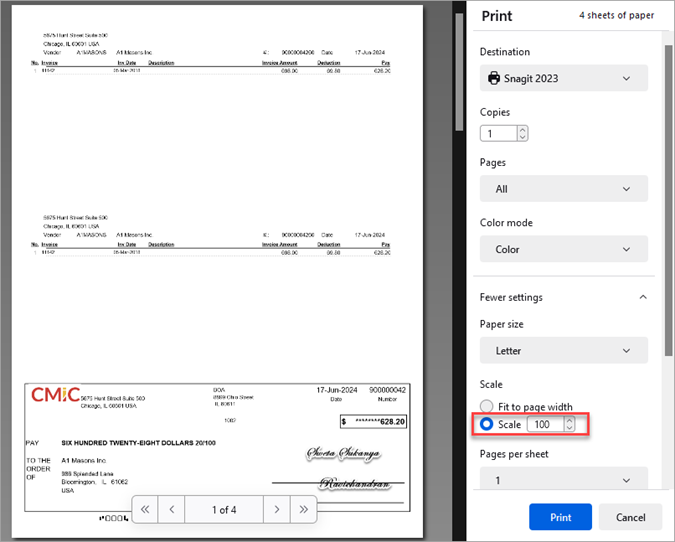Viewport: 675px width, 542px height.
Task: Increase scale value with up arrow
Action: (x=569, y=421)
